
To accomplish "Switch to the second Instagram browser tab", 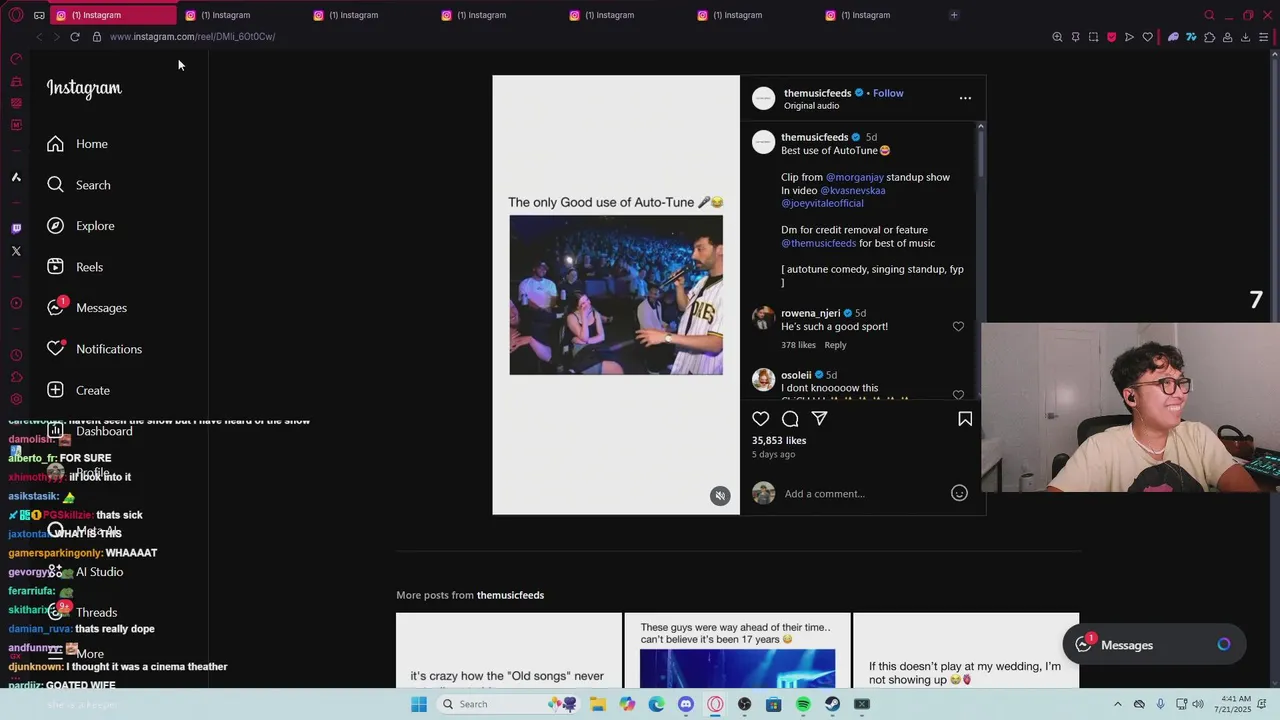I will click(240, 15).
